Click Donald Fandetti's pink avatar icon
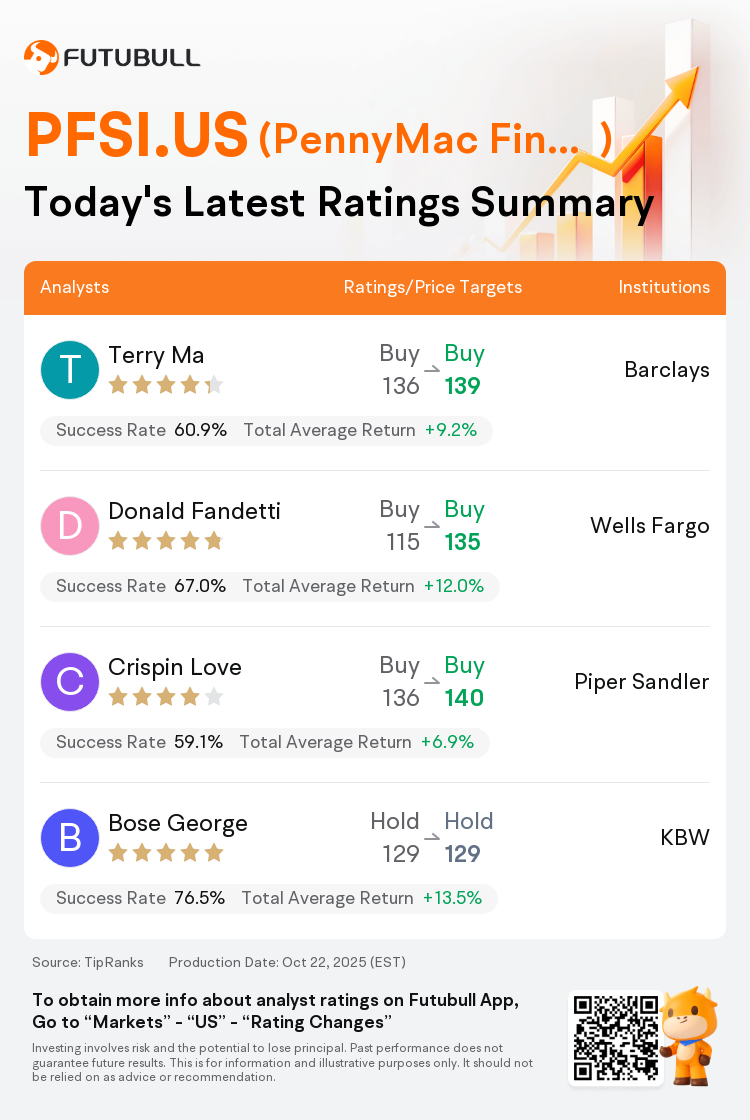 70,526
